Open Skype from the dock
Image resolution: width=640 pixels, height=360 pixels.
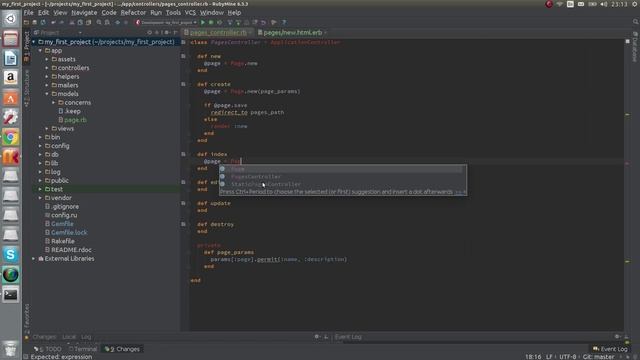11,255
